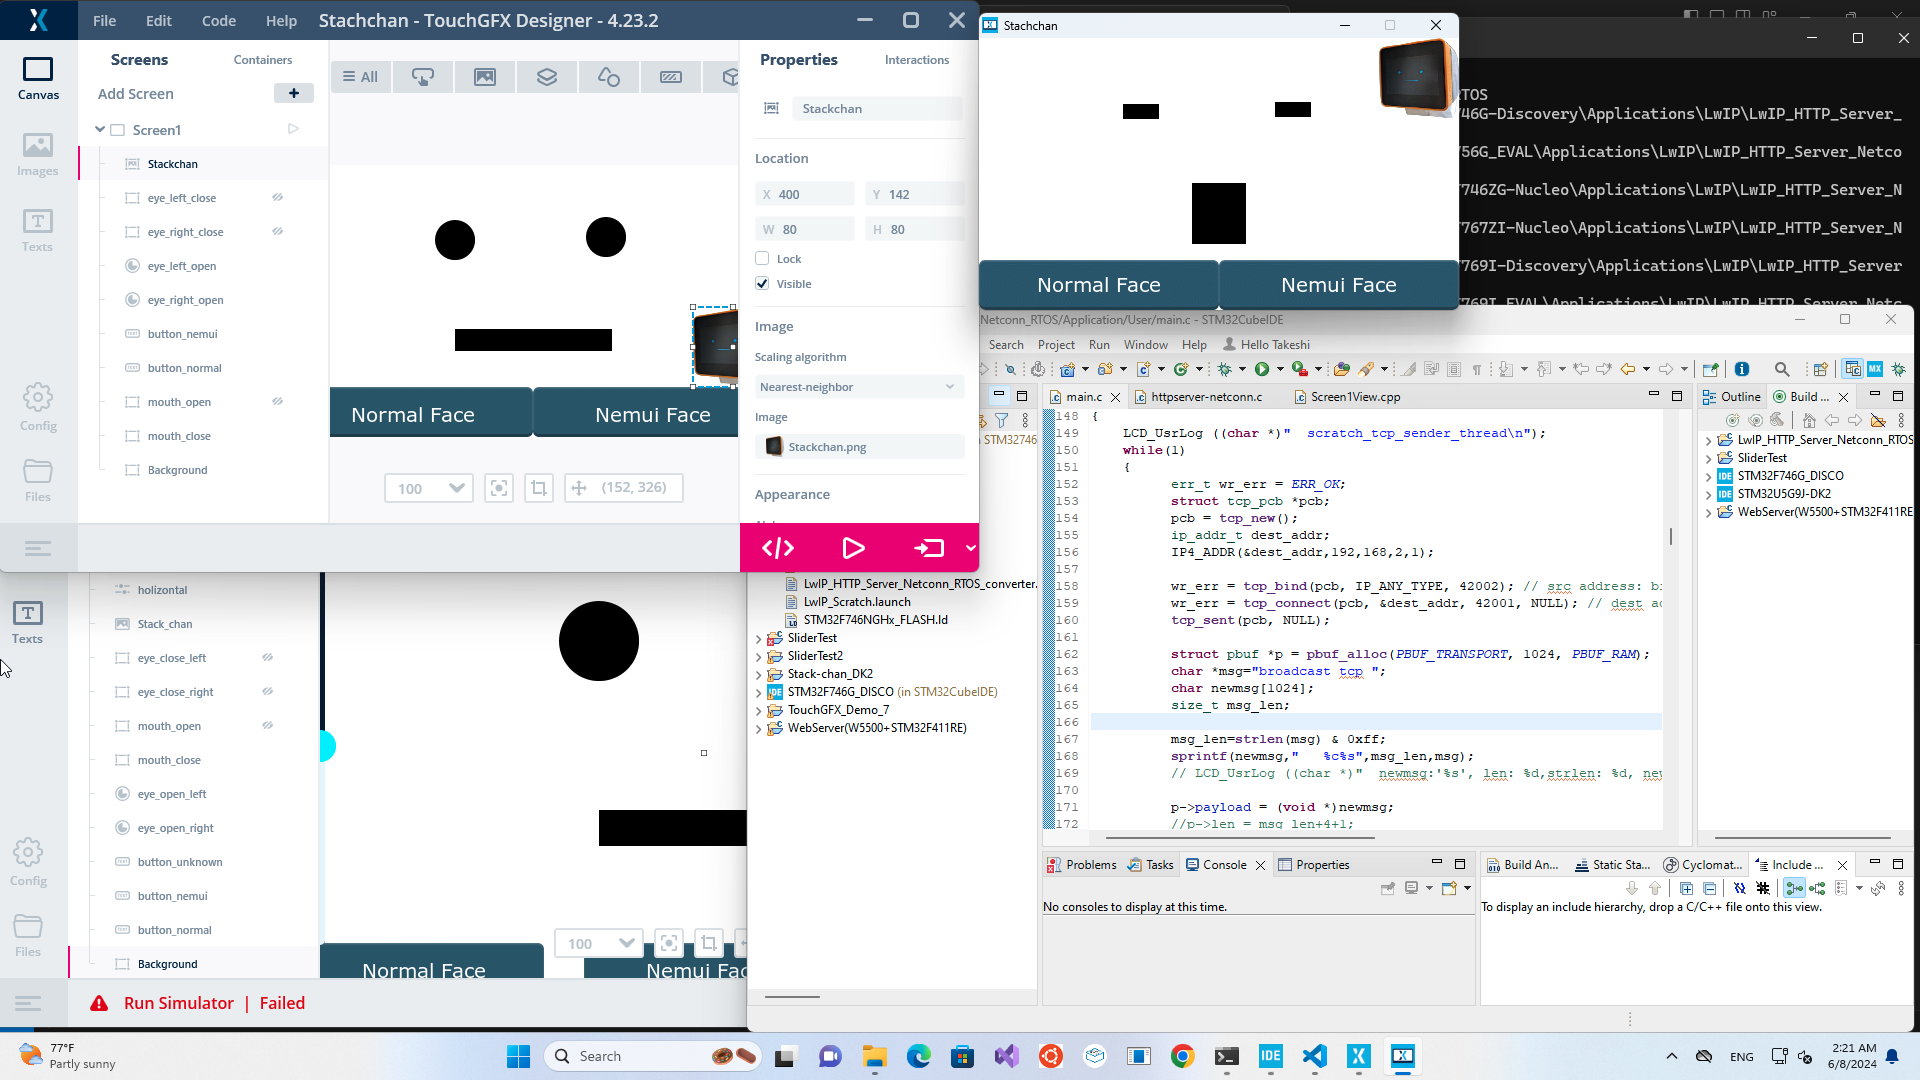This screenshot has width=1920, height=1080.
Task: Toggle visibility of eye_left_close widget
Action: point(277,198)
